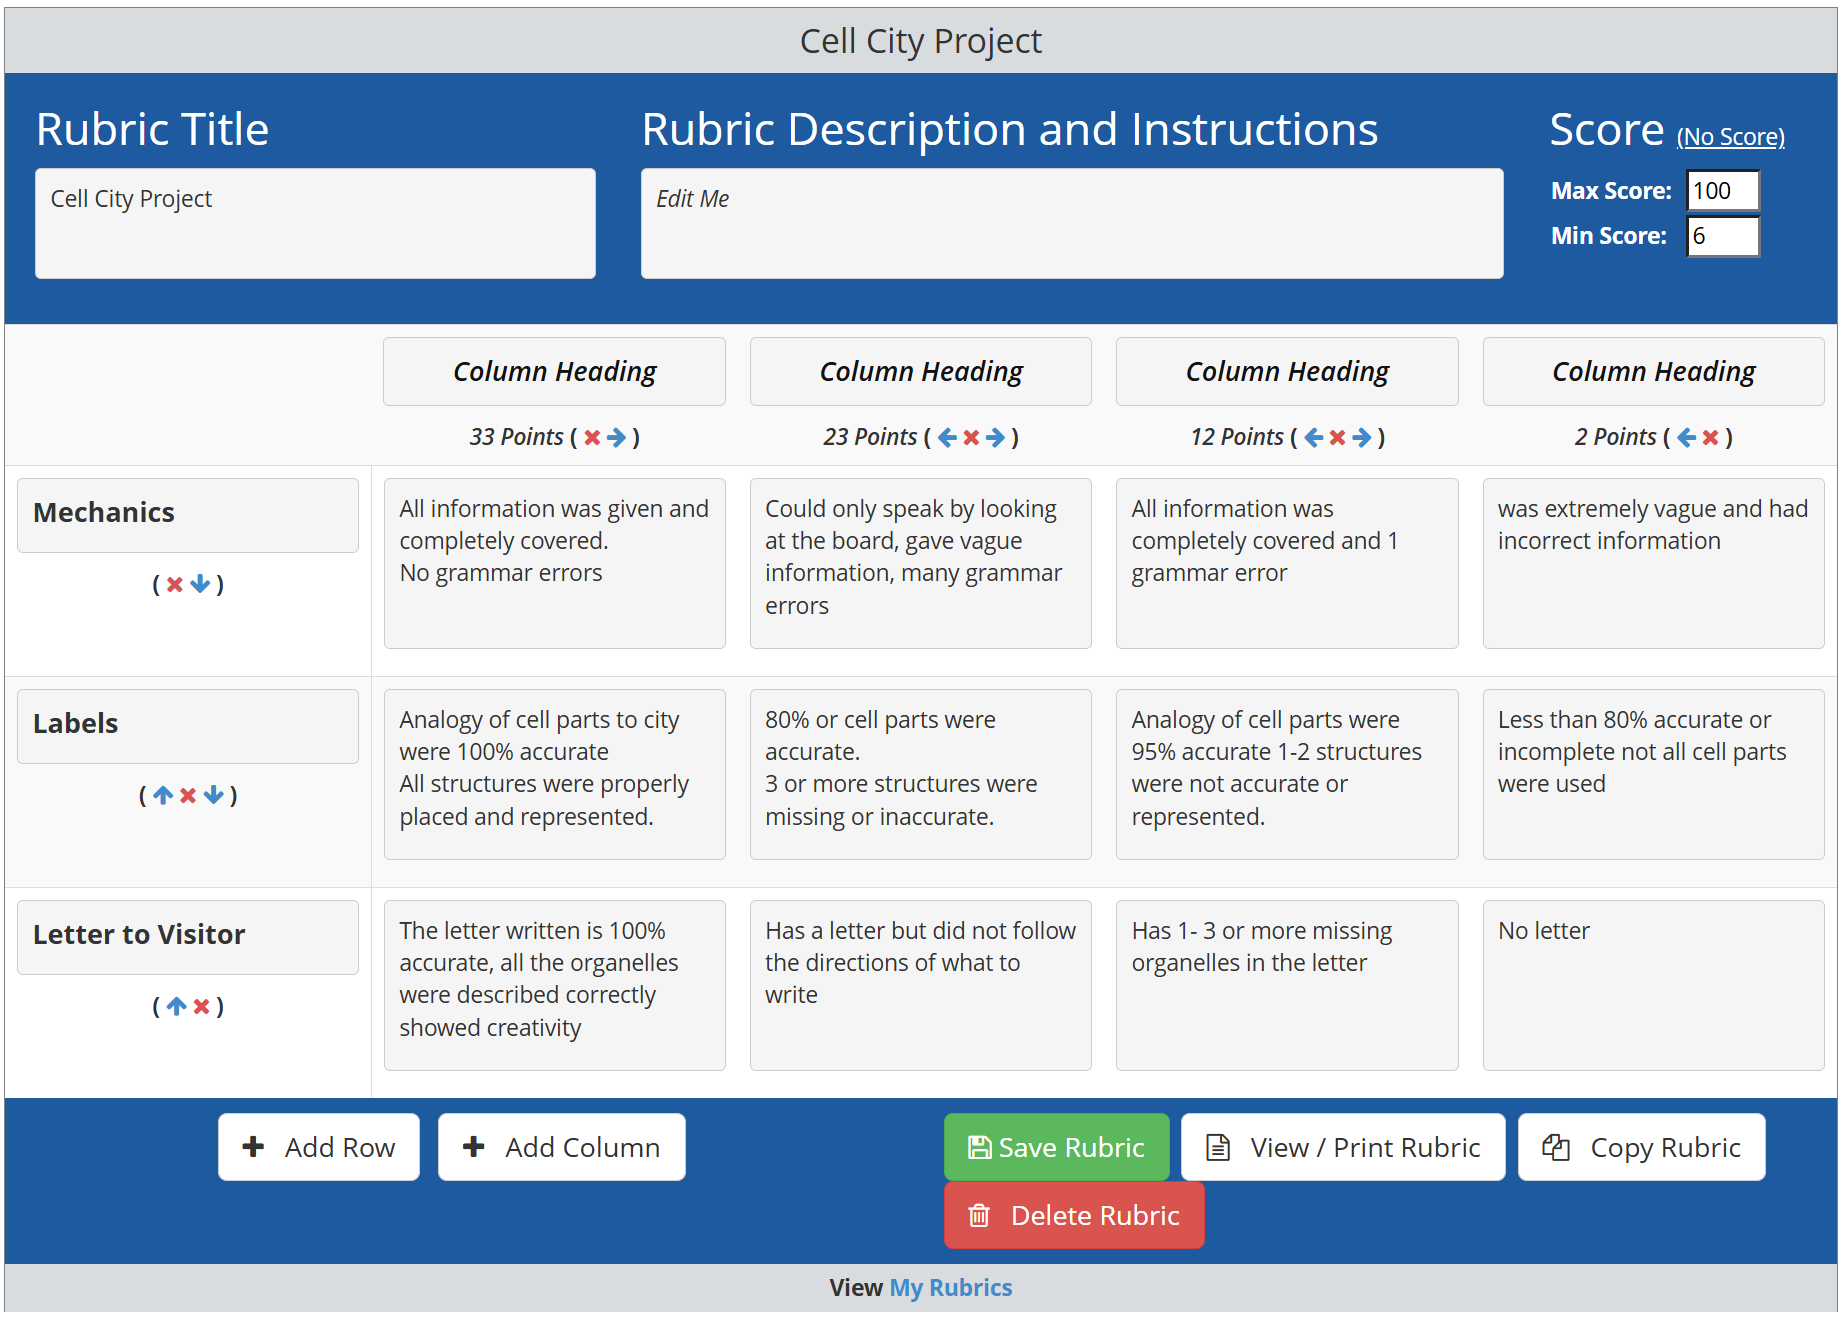Copy the rubric
This screenshot has width=1843, height=1317.
pyautogui.click(x=1642, y=1147)
